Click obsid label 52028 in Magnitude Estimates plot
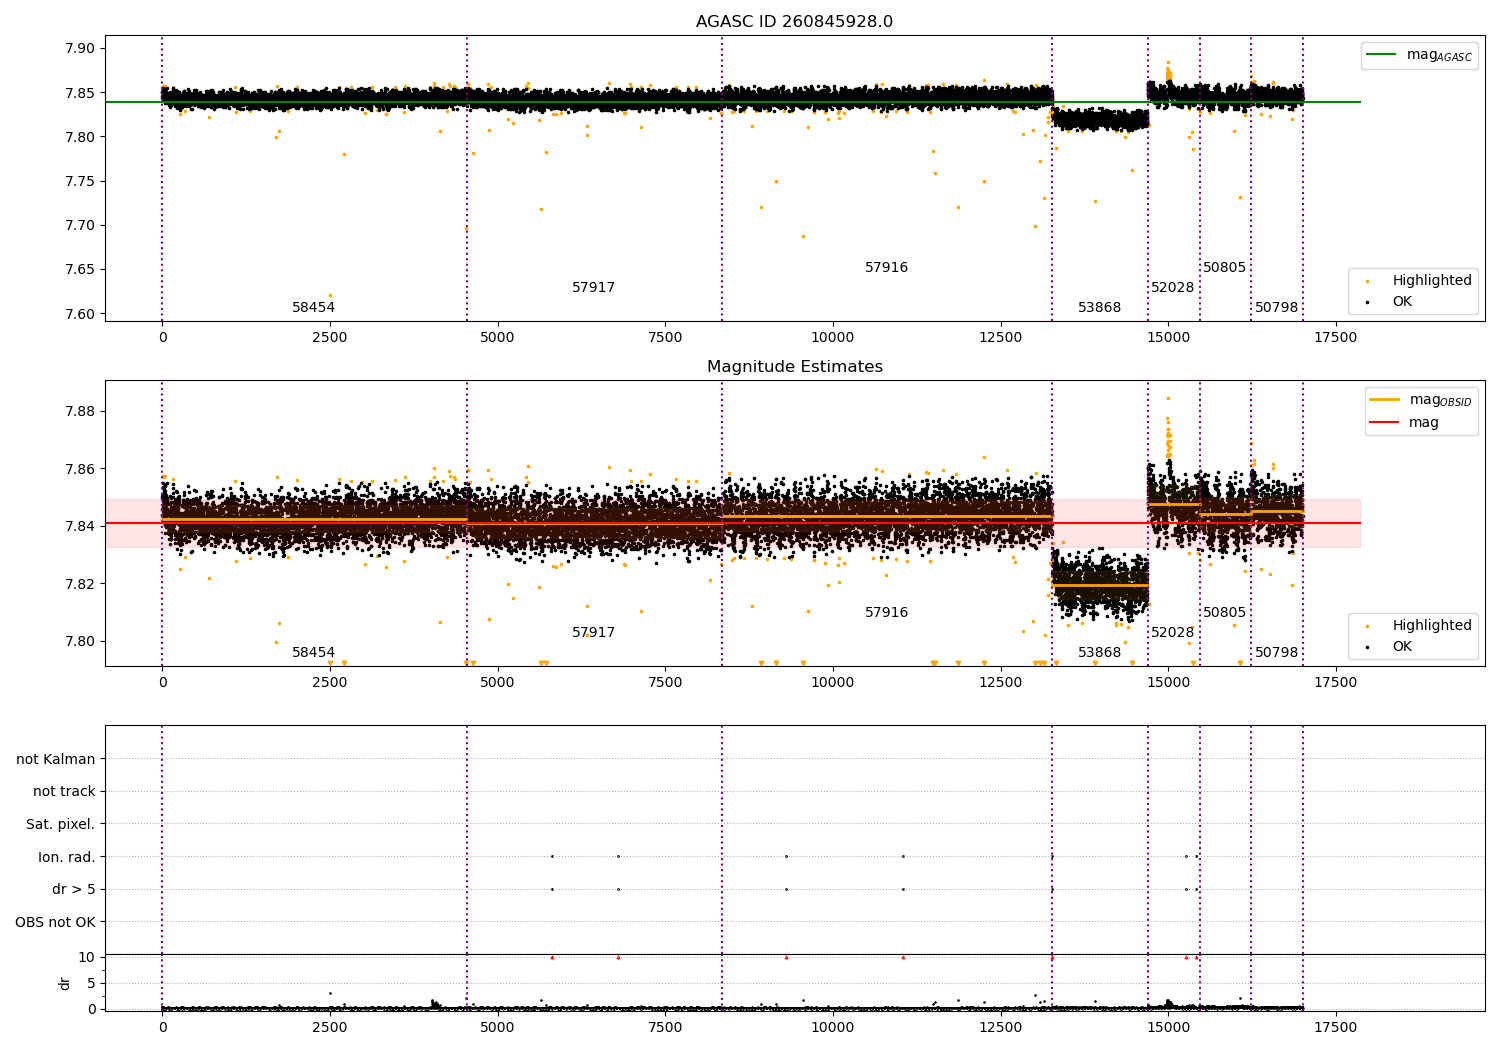The image size is (1500, 1050). (x=1172, y=632)
